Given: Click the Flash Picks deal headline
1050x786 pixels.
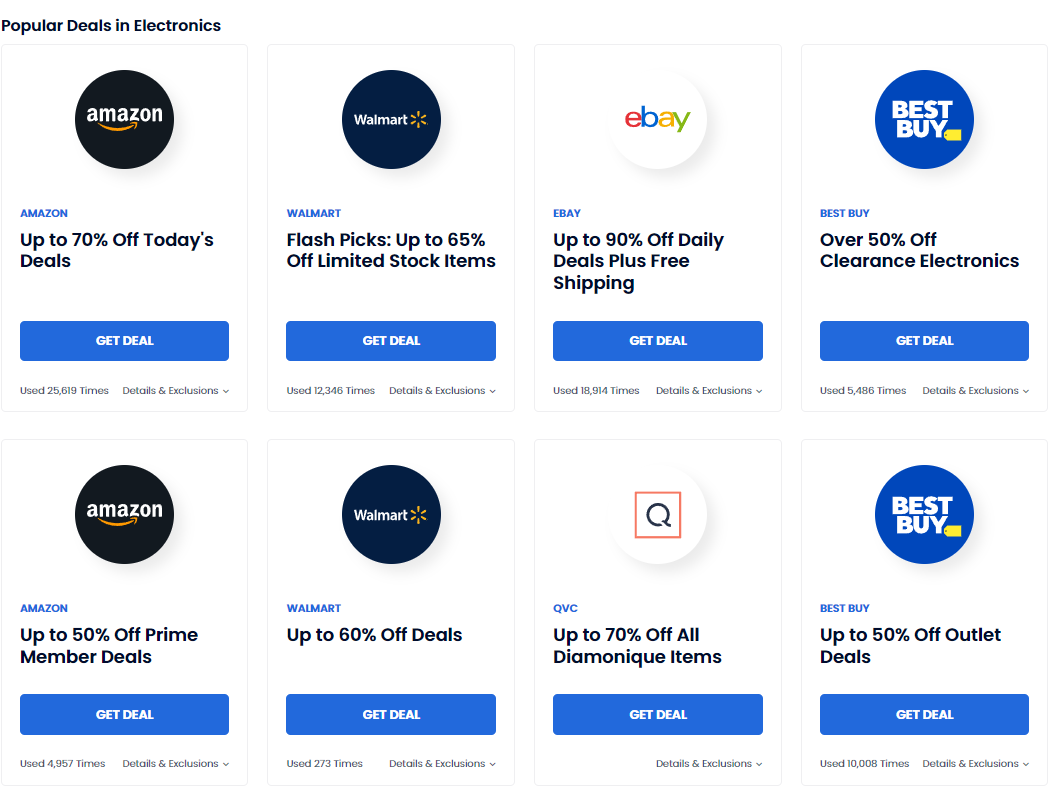Looking at the screenshot, I should tap(390, 250).
